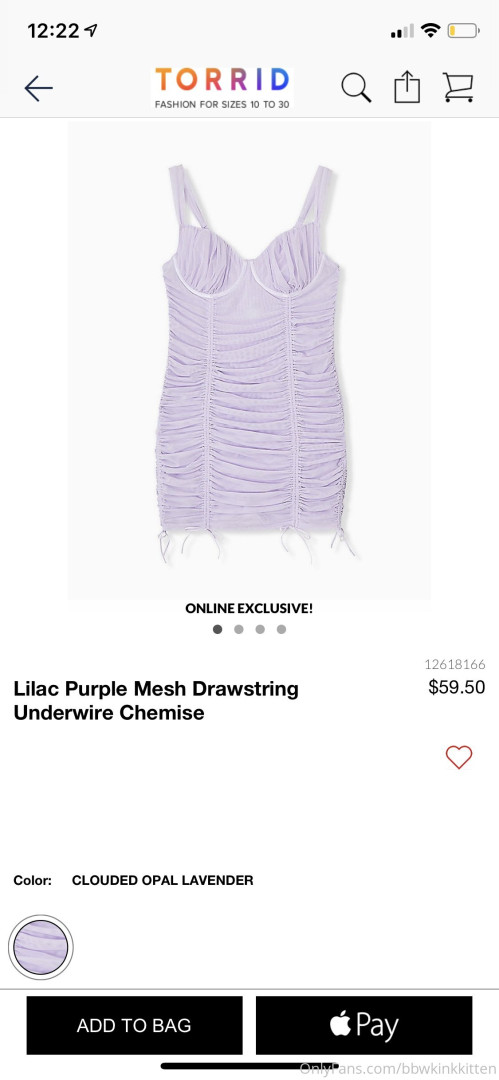Tap the lilac chemise product image

point(250,360)
